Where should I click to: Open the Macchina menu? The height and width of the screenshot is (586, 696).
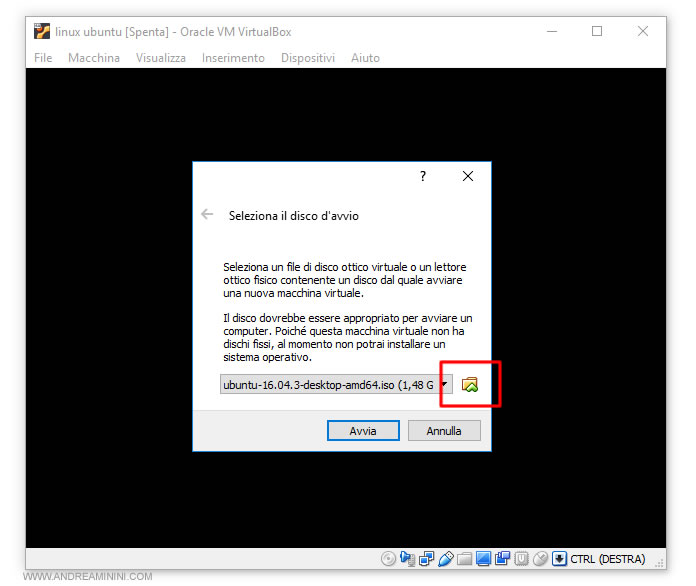(94, 58)
